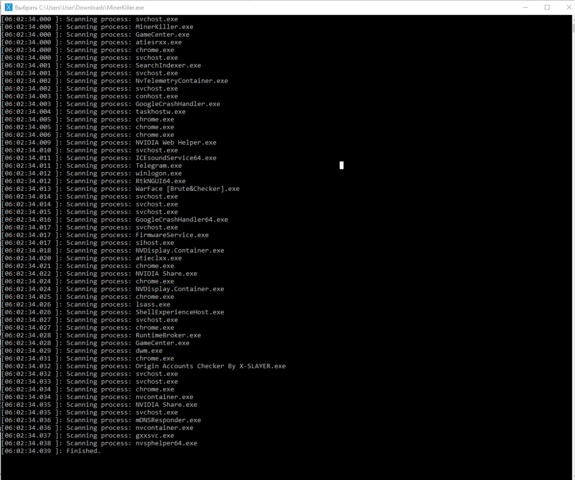The height and width of the screenshot is (480, 575).
Task: Click the MinerKiller.exe window title text
Action: coord(79,8)
